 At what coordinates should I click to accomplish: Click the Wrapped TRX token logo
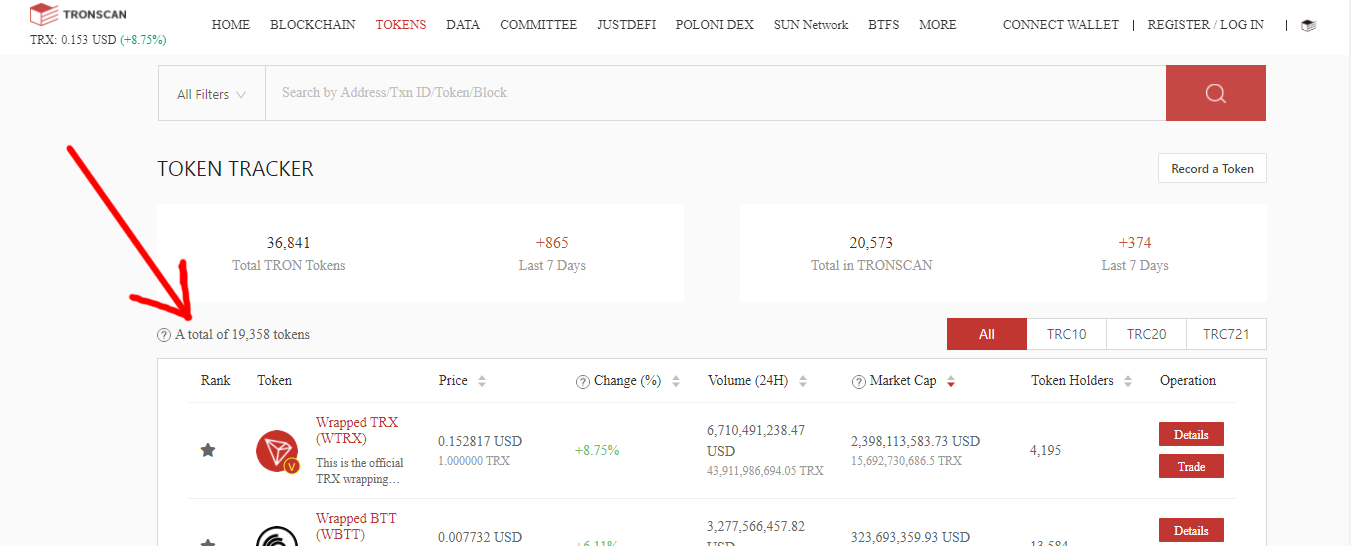(x=277, y=451)
